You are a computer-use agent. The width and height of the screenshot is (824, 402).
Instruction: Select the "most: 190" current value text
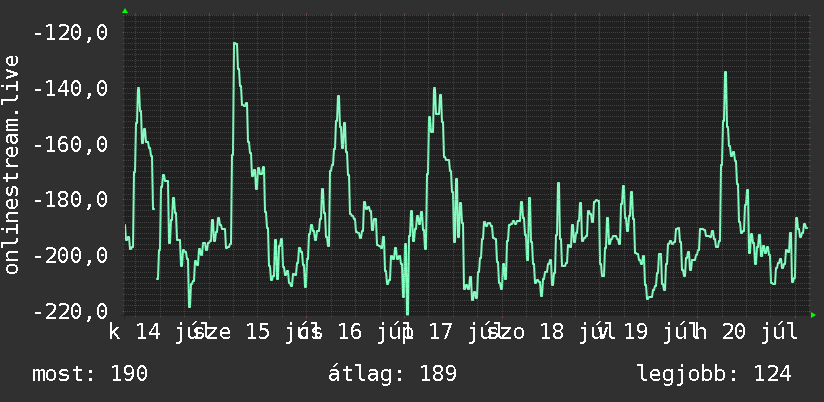point(90,374)
